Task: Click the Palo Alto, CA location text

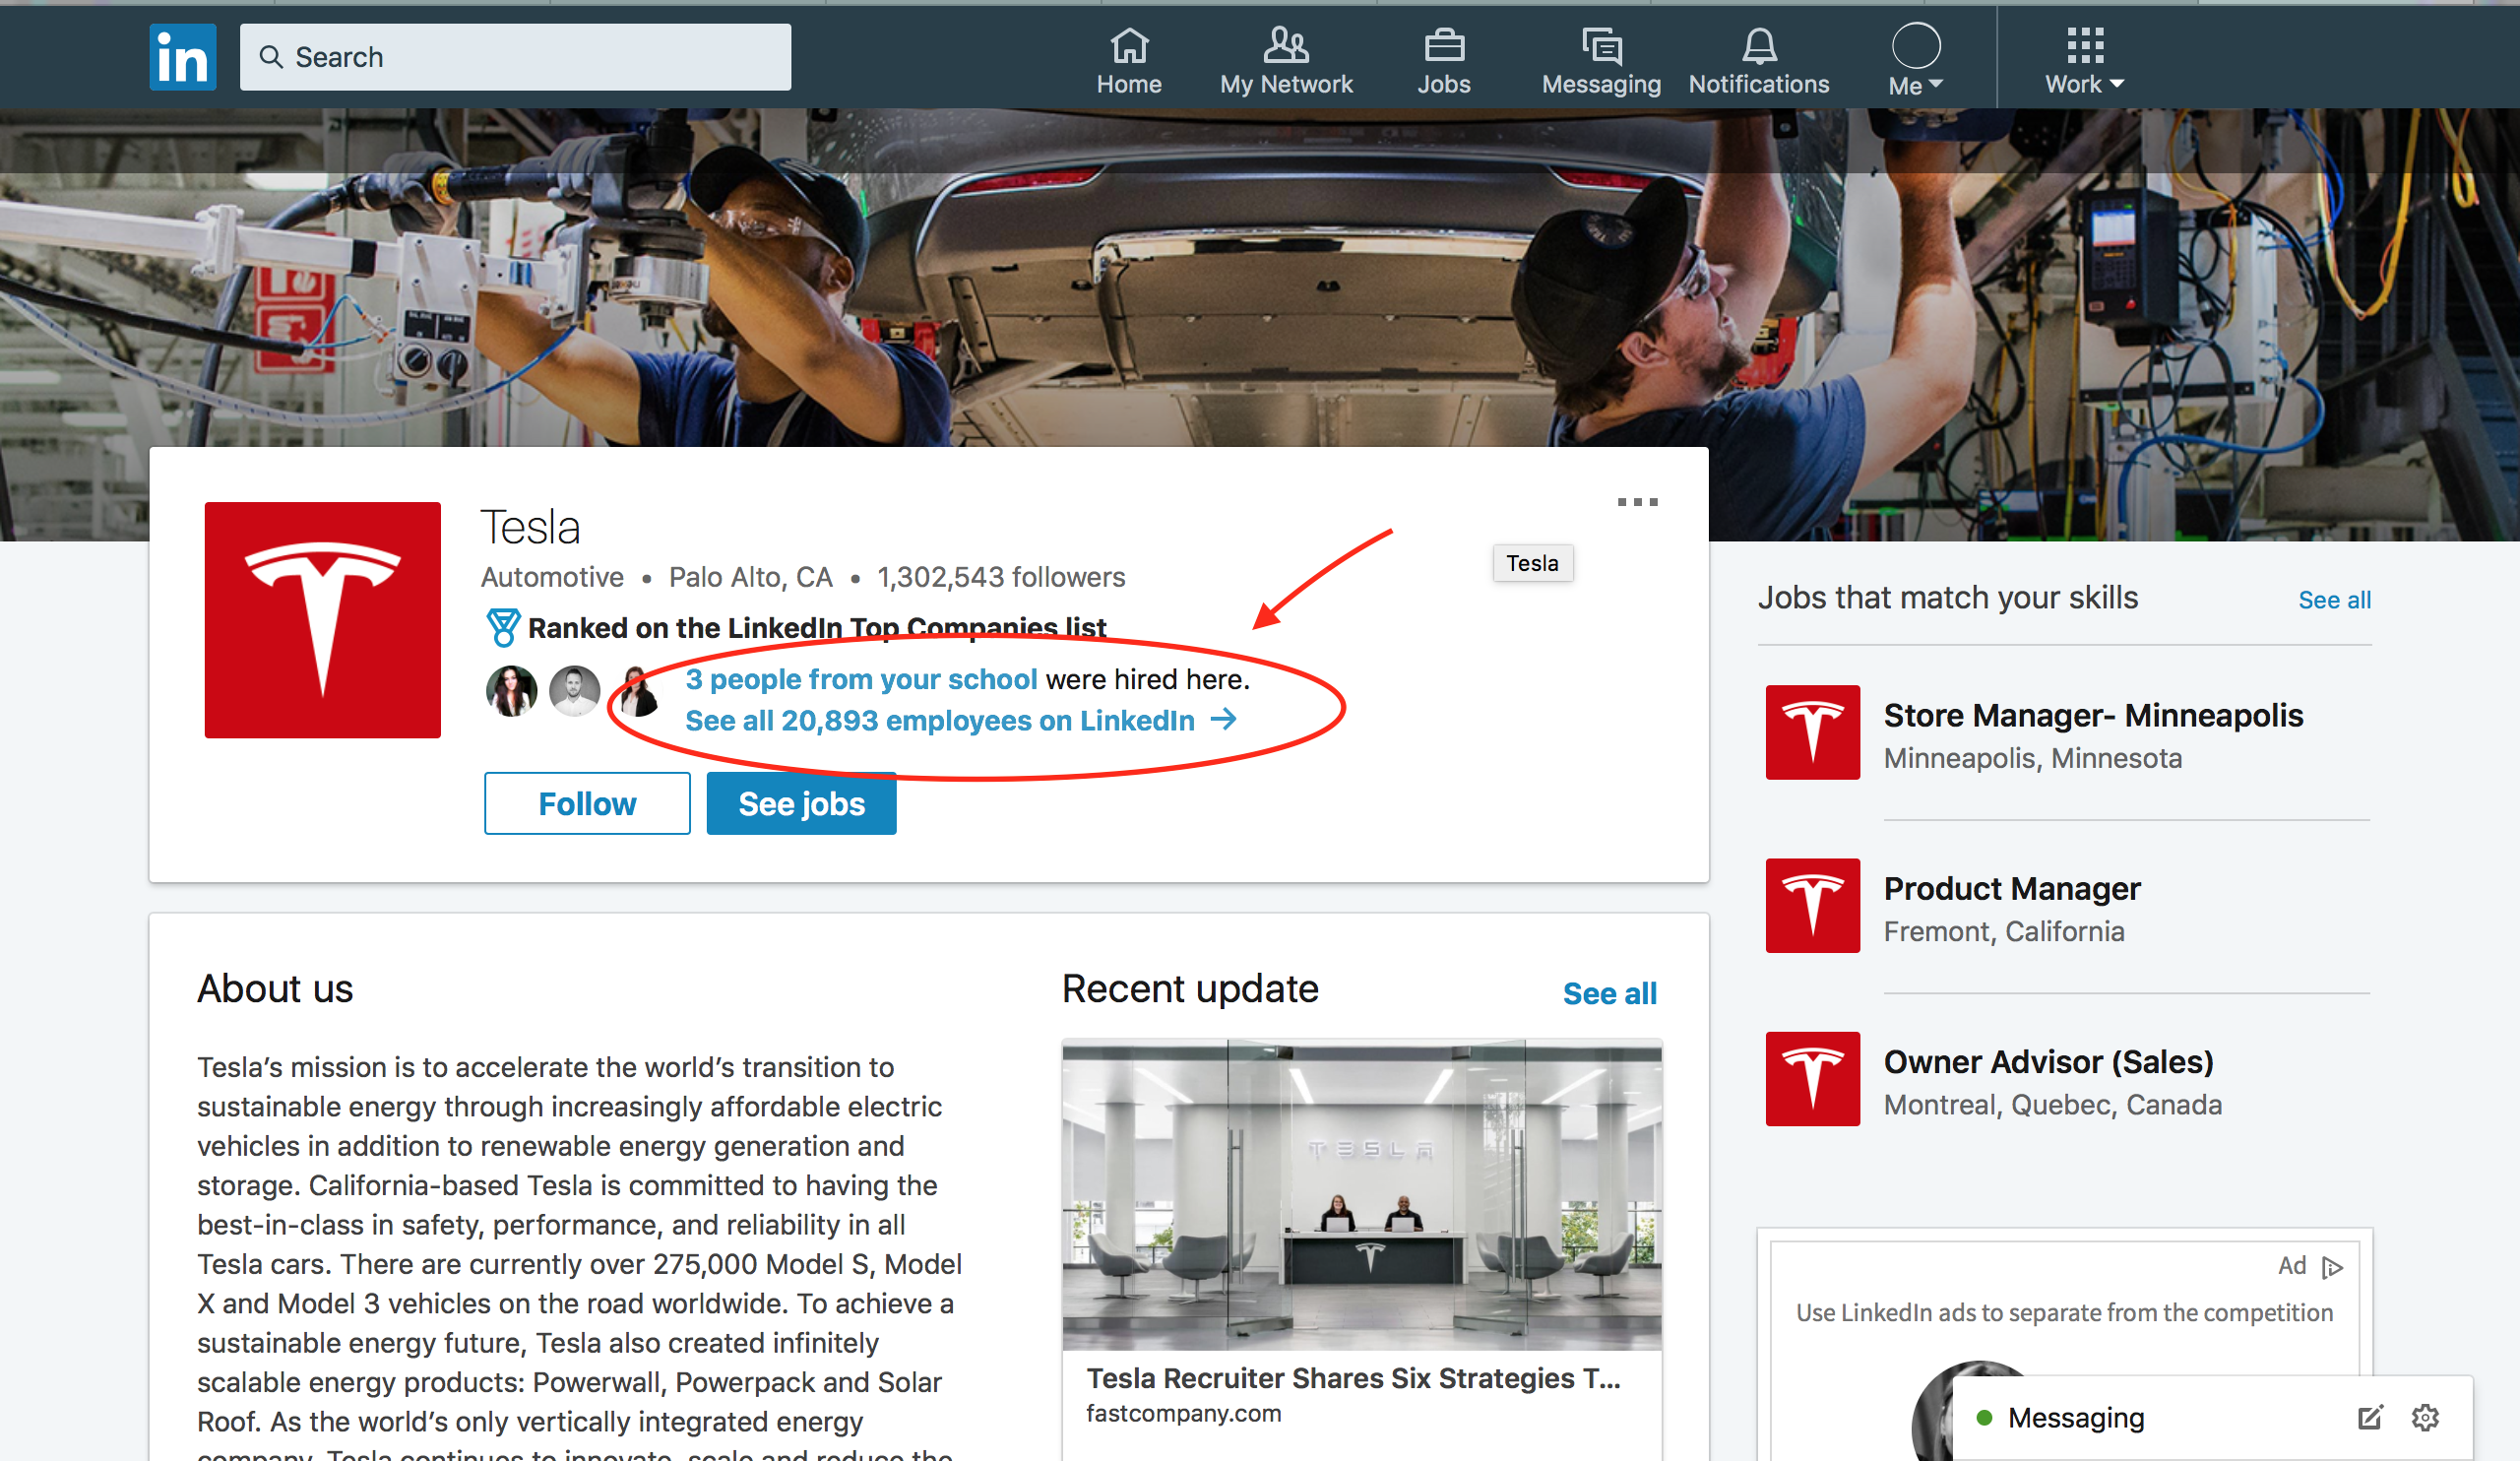Action: pyautogui.click(x=751, y=577)
